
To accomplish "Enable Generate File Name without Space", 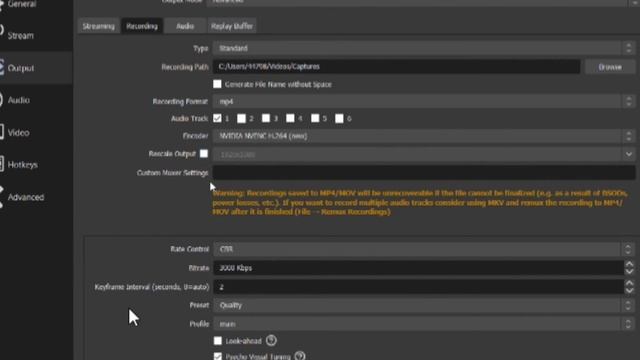I will 217,84.
